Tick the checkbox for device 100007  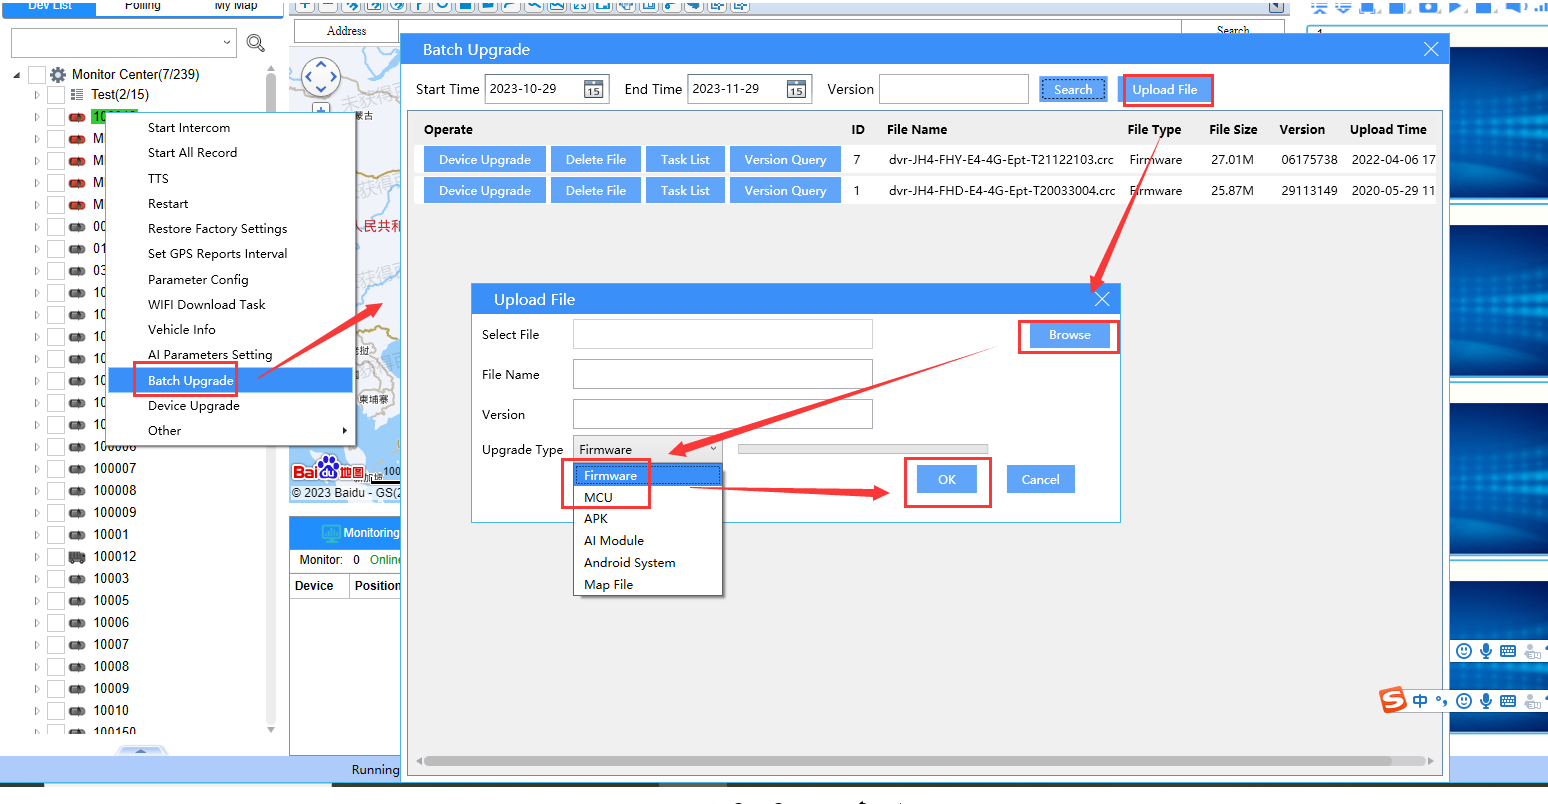pyautogui.click(x=56, y=469)
